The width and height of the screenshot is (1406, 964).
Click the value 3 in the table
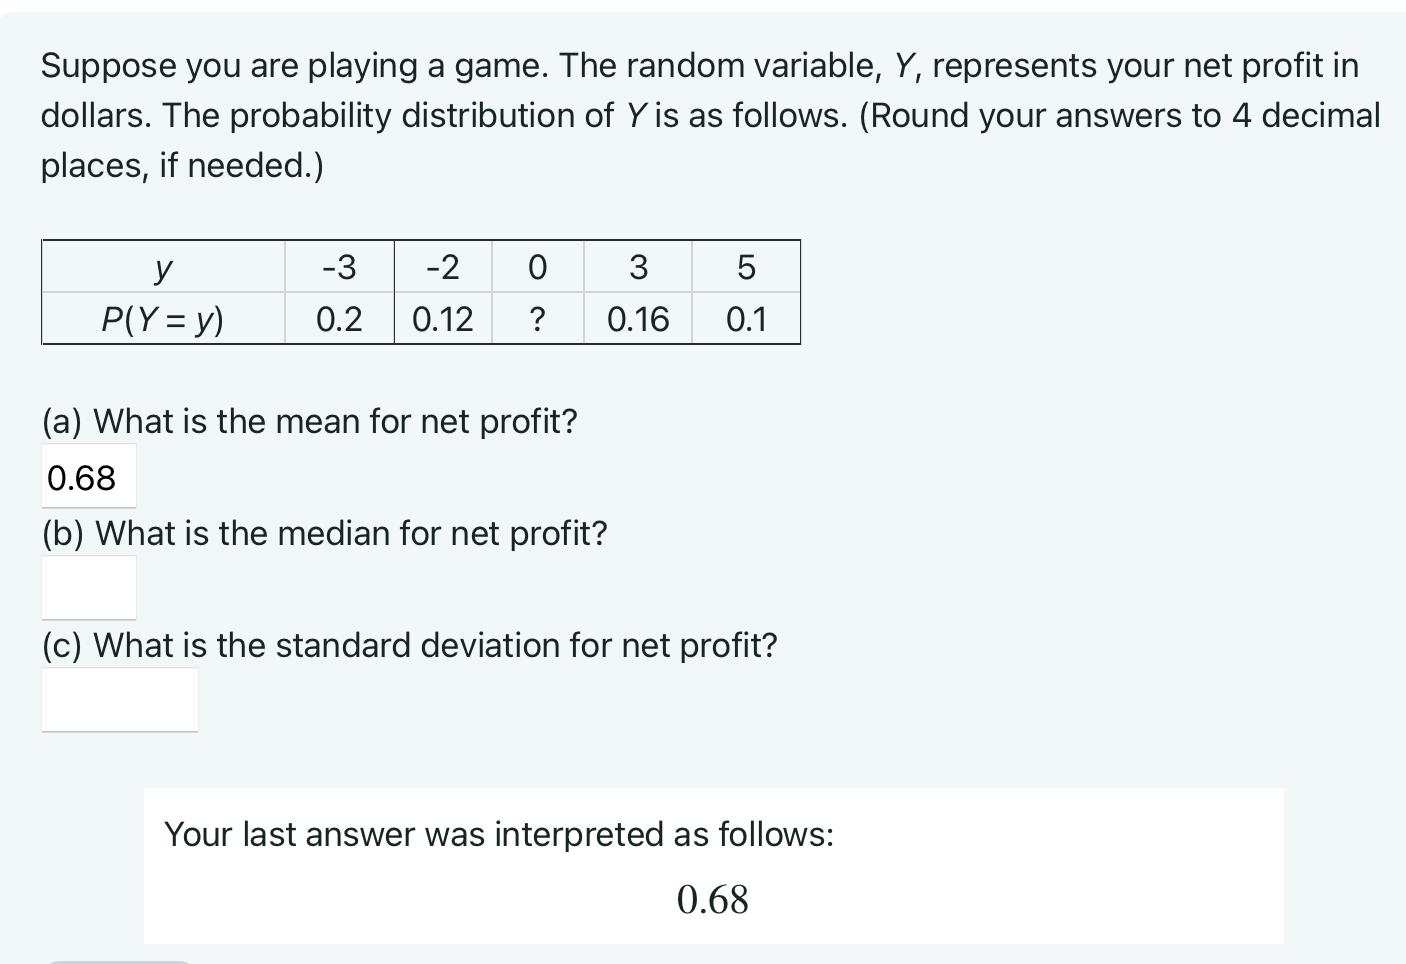pyautogui.click(x=638, y=266)
